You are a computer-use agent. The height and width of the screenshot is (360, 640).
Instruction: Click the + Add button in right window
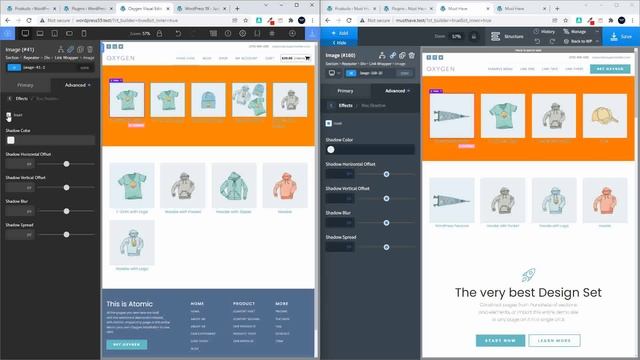coord(339,33)
